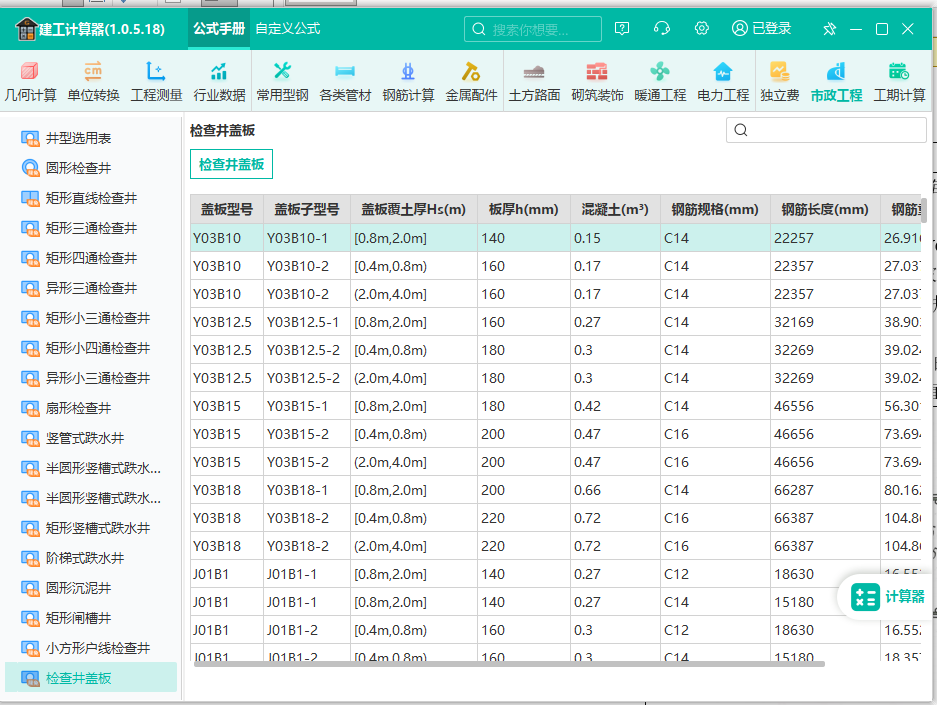Open the 钢筋计算 rebar calculation tool
Image resolution: width=937 pixels, height=705 pixels.
click(x=408, y=82)
